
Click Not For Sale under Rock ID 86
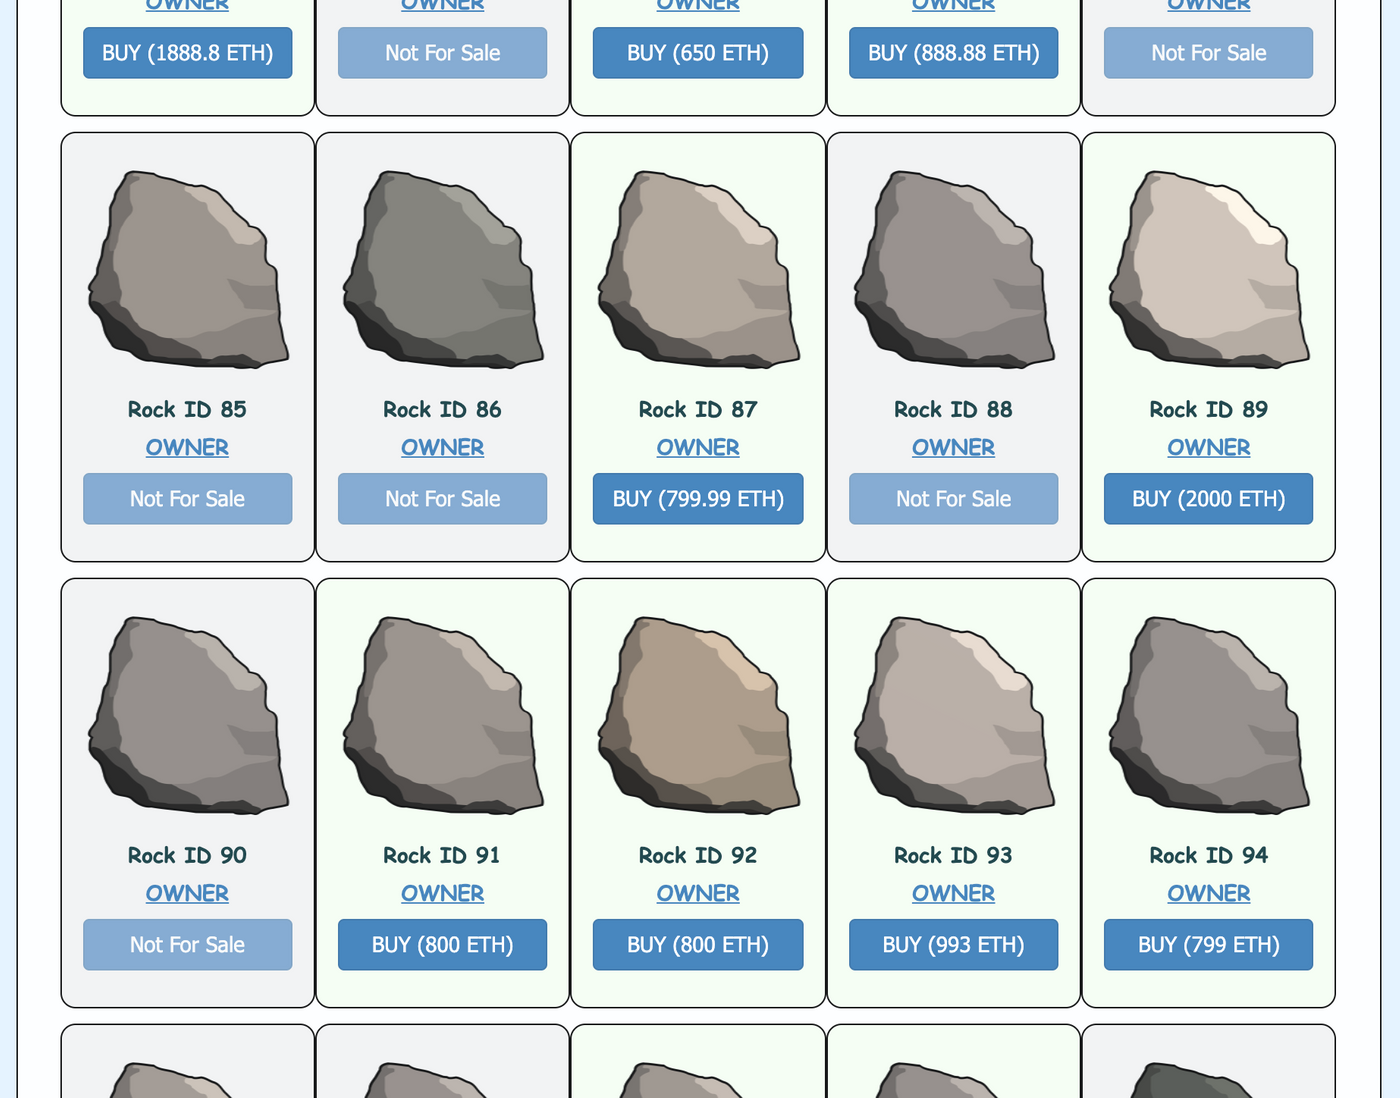click(x=442, y=499)
